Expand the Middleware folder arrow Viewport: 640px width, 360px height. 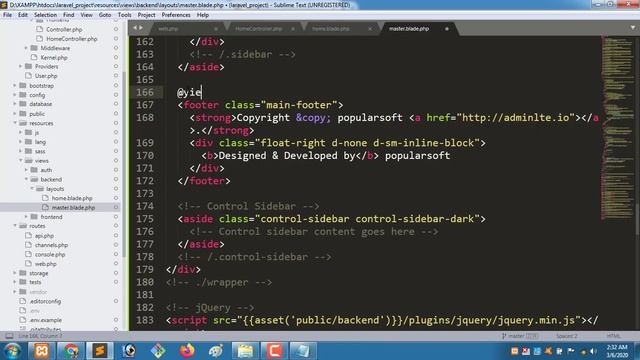click(x=26, y=48)
